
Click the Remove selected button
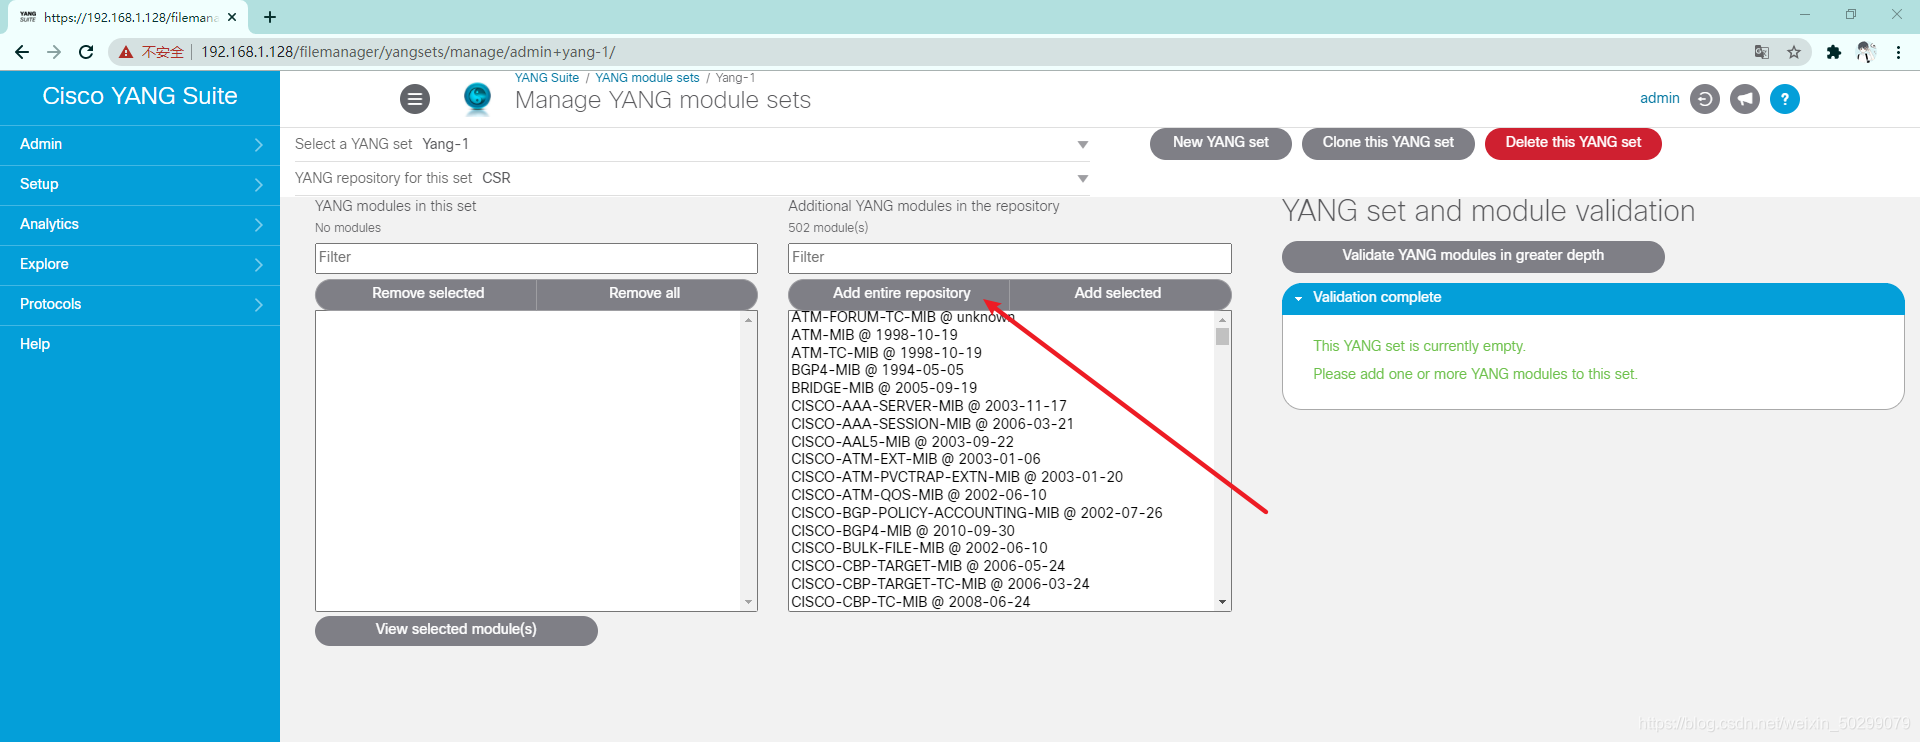427,294
